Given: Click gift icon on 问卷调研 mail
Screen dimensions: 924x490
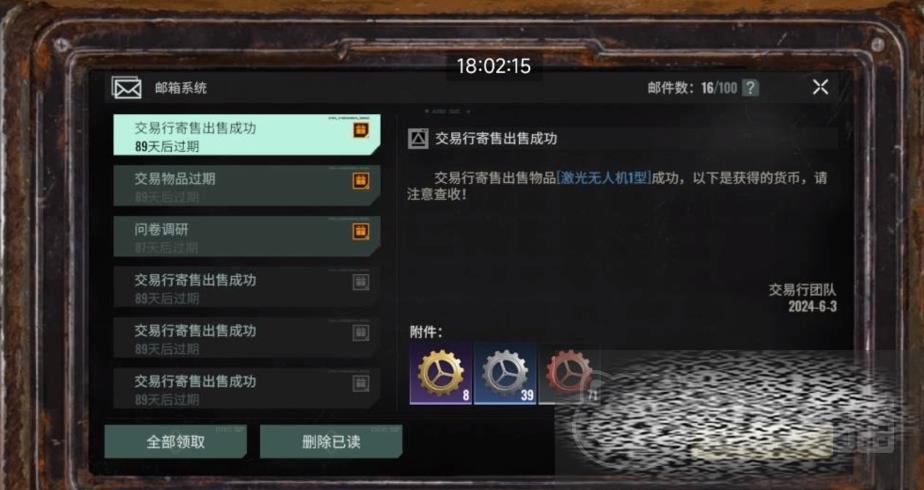Looking at the screenshot, I should tap(361, 231).
